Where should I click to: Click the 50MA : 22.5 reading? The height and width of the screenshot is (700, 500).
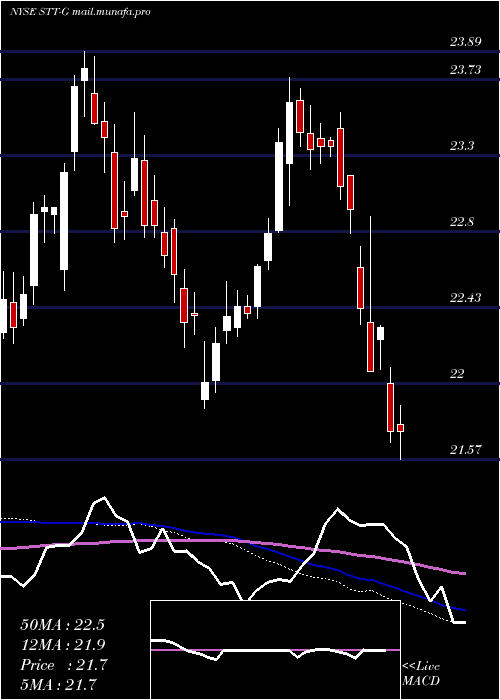[x=62, y=625]
